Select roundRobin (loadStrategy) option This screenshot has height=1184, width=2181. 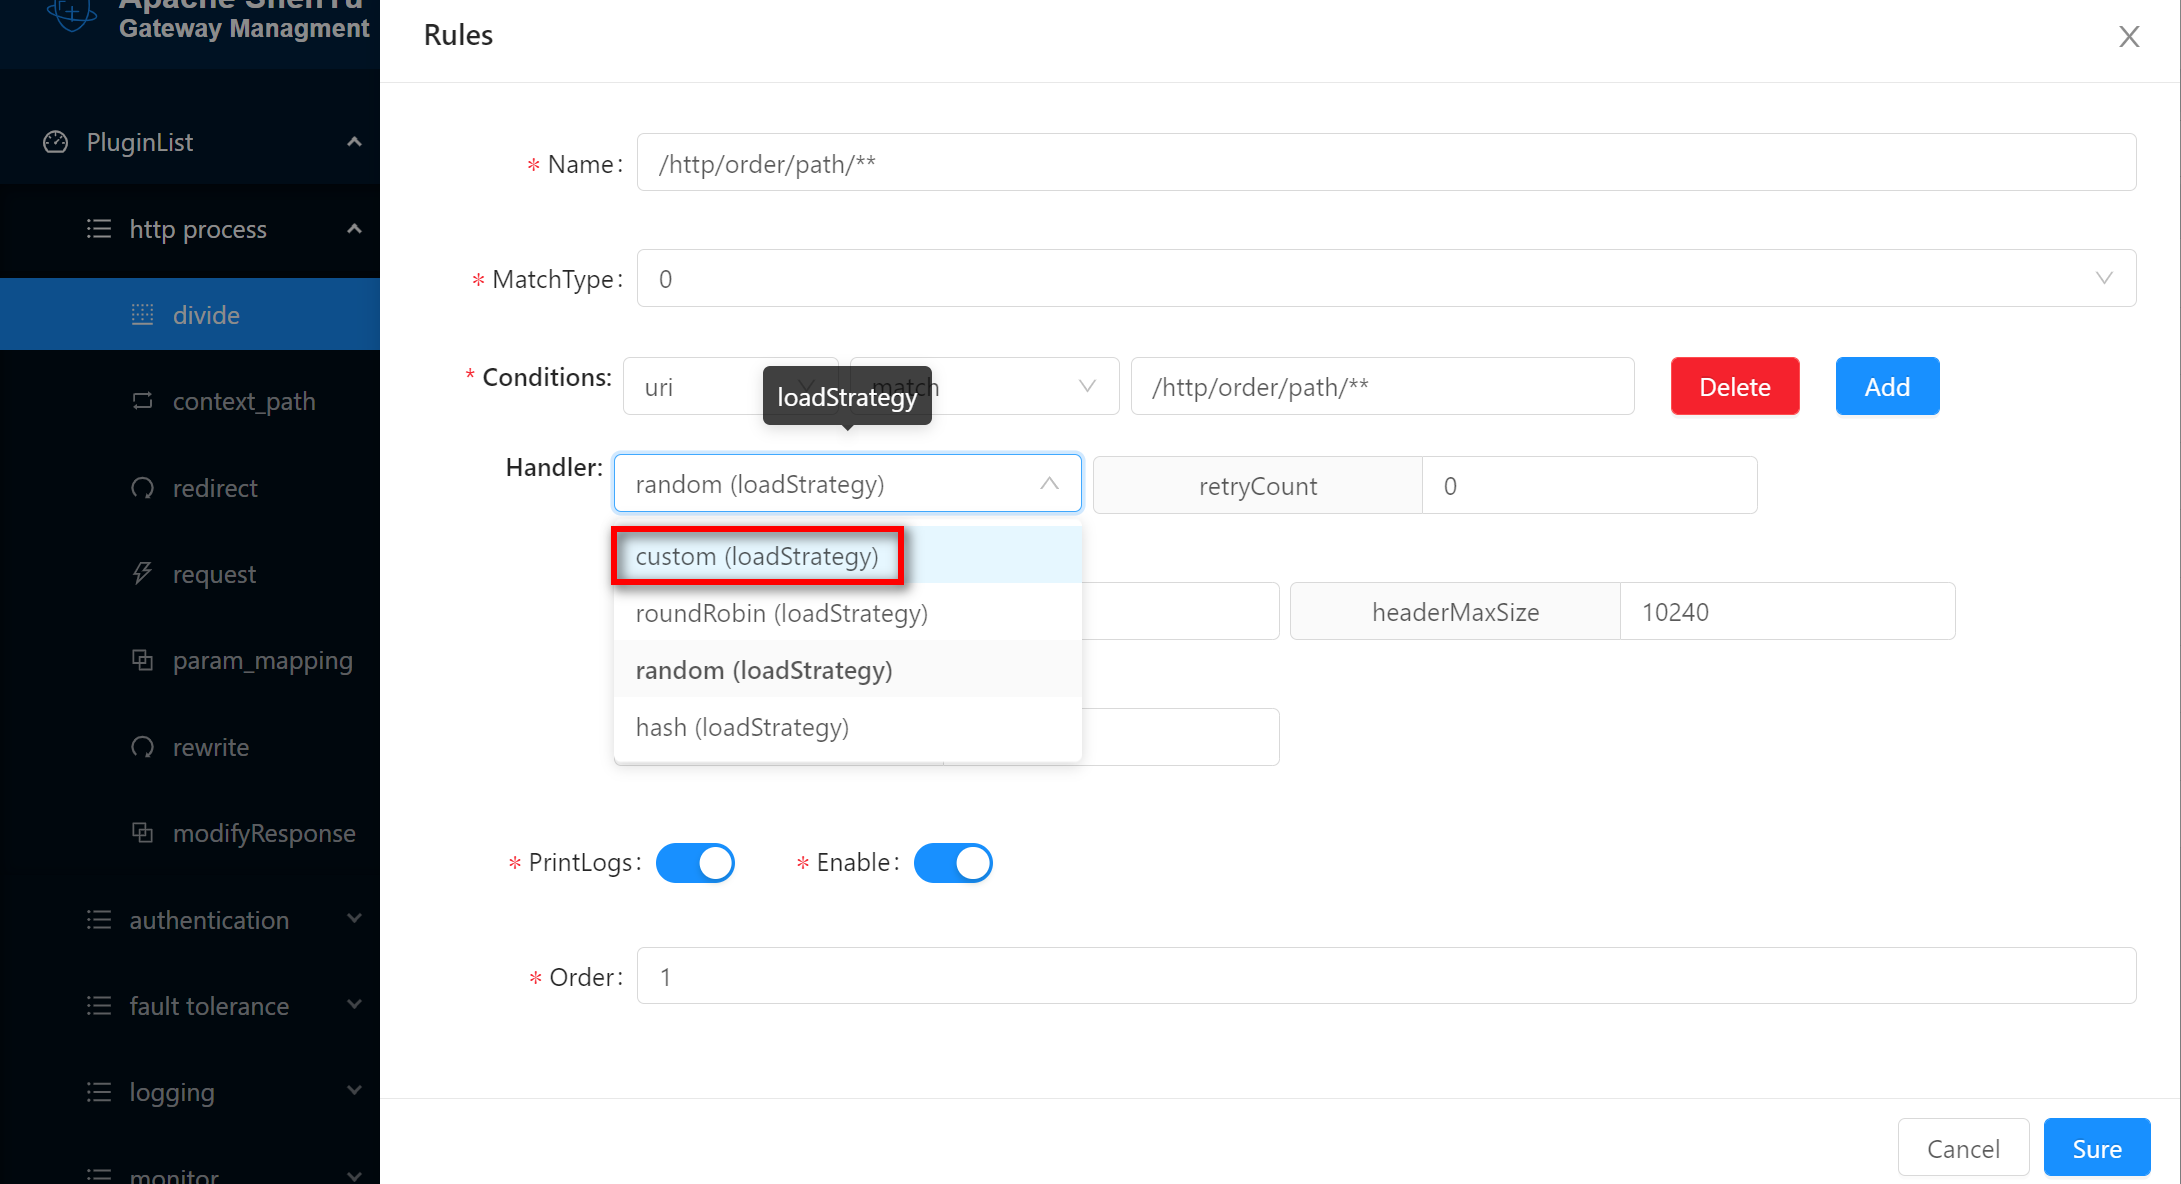click(x=782, y=613)
